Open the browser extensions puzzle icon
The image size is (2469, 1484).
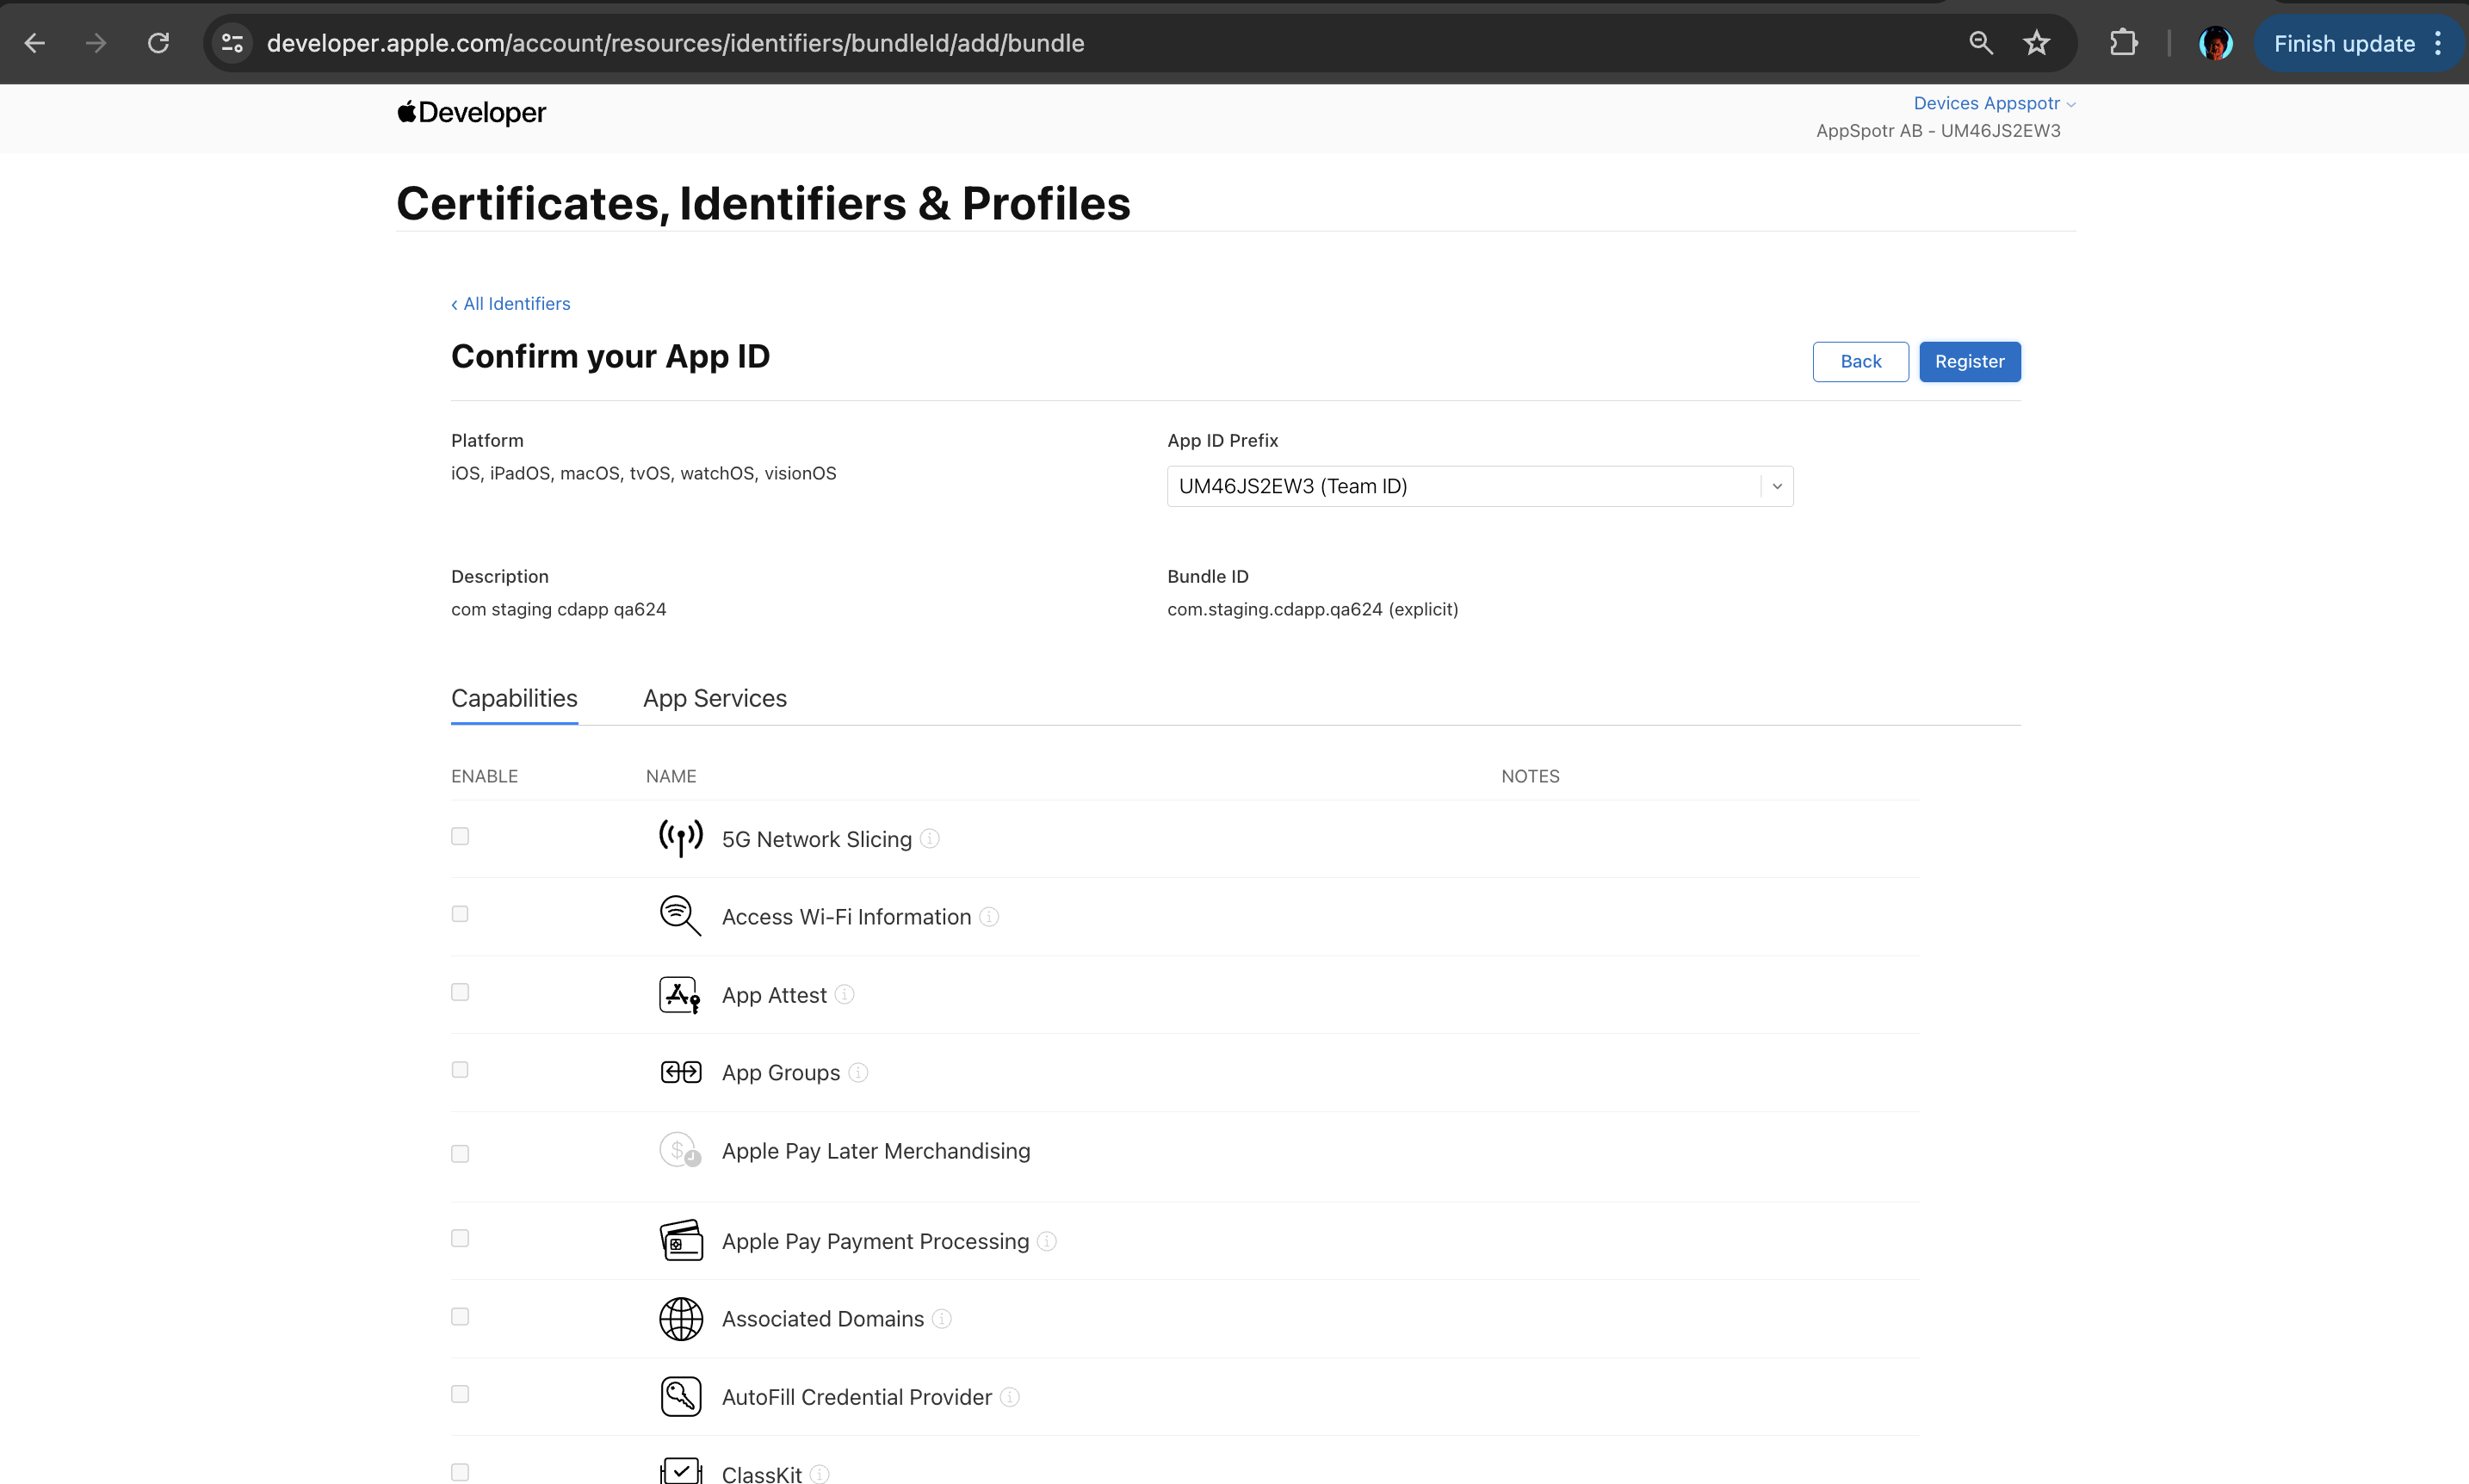(2123, 43)
